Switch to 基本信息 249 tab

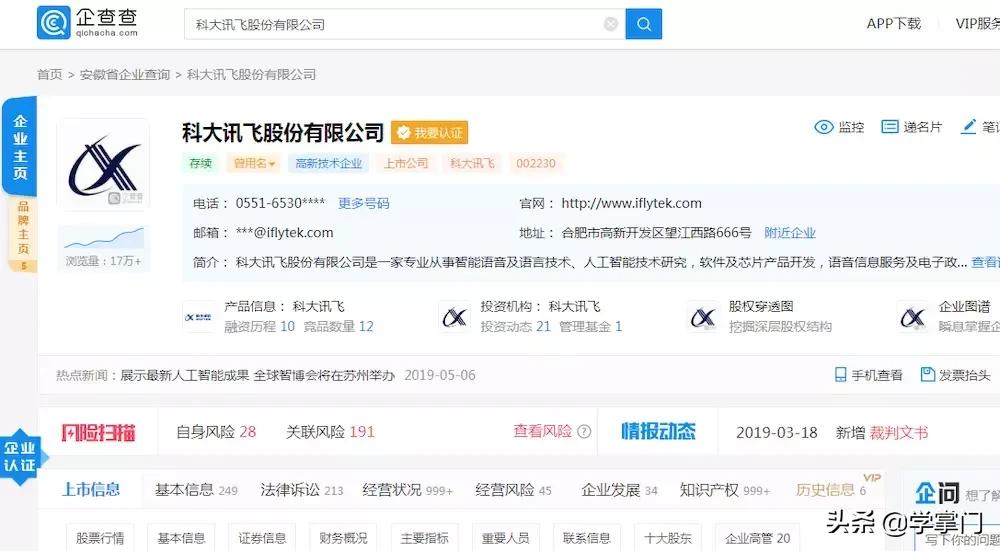[x=196, y=490]
